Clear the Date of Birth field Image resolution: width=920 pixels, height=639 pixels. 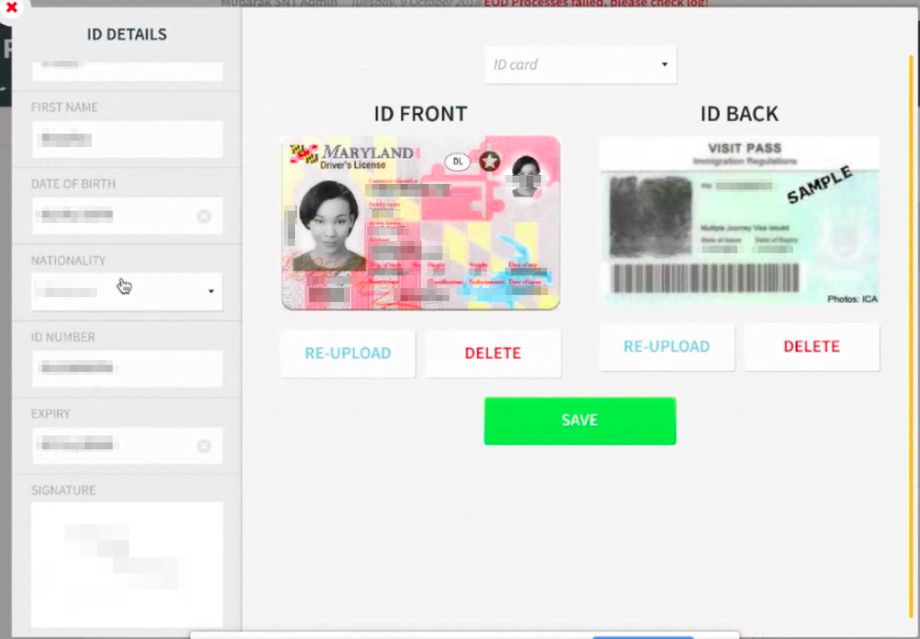click(x=204, y=217)
